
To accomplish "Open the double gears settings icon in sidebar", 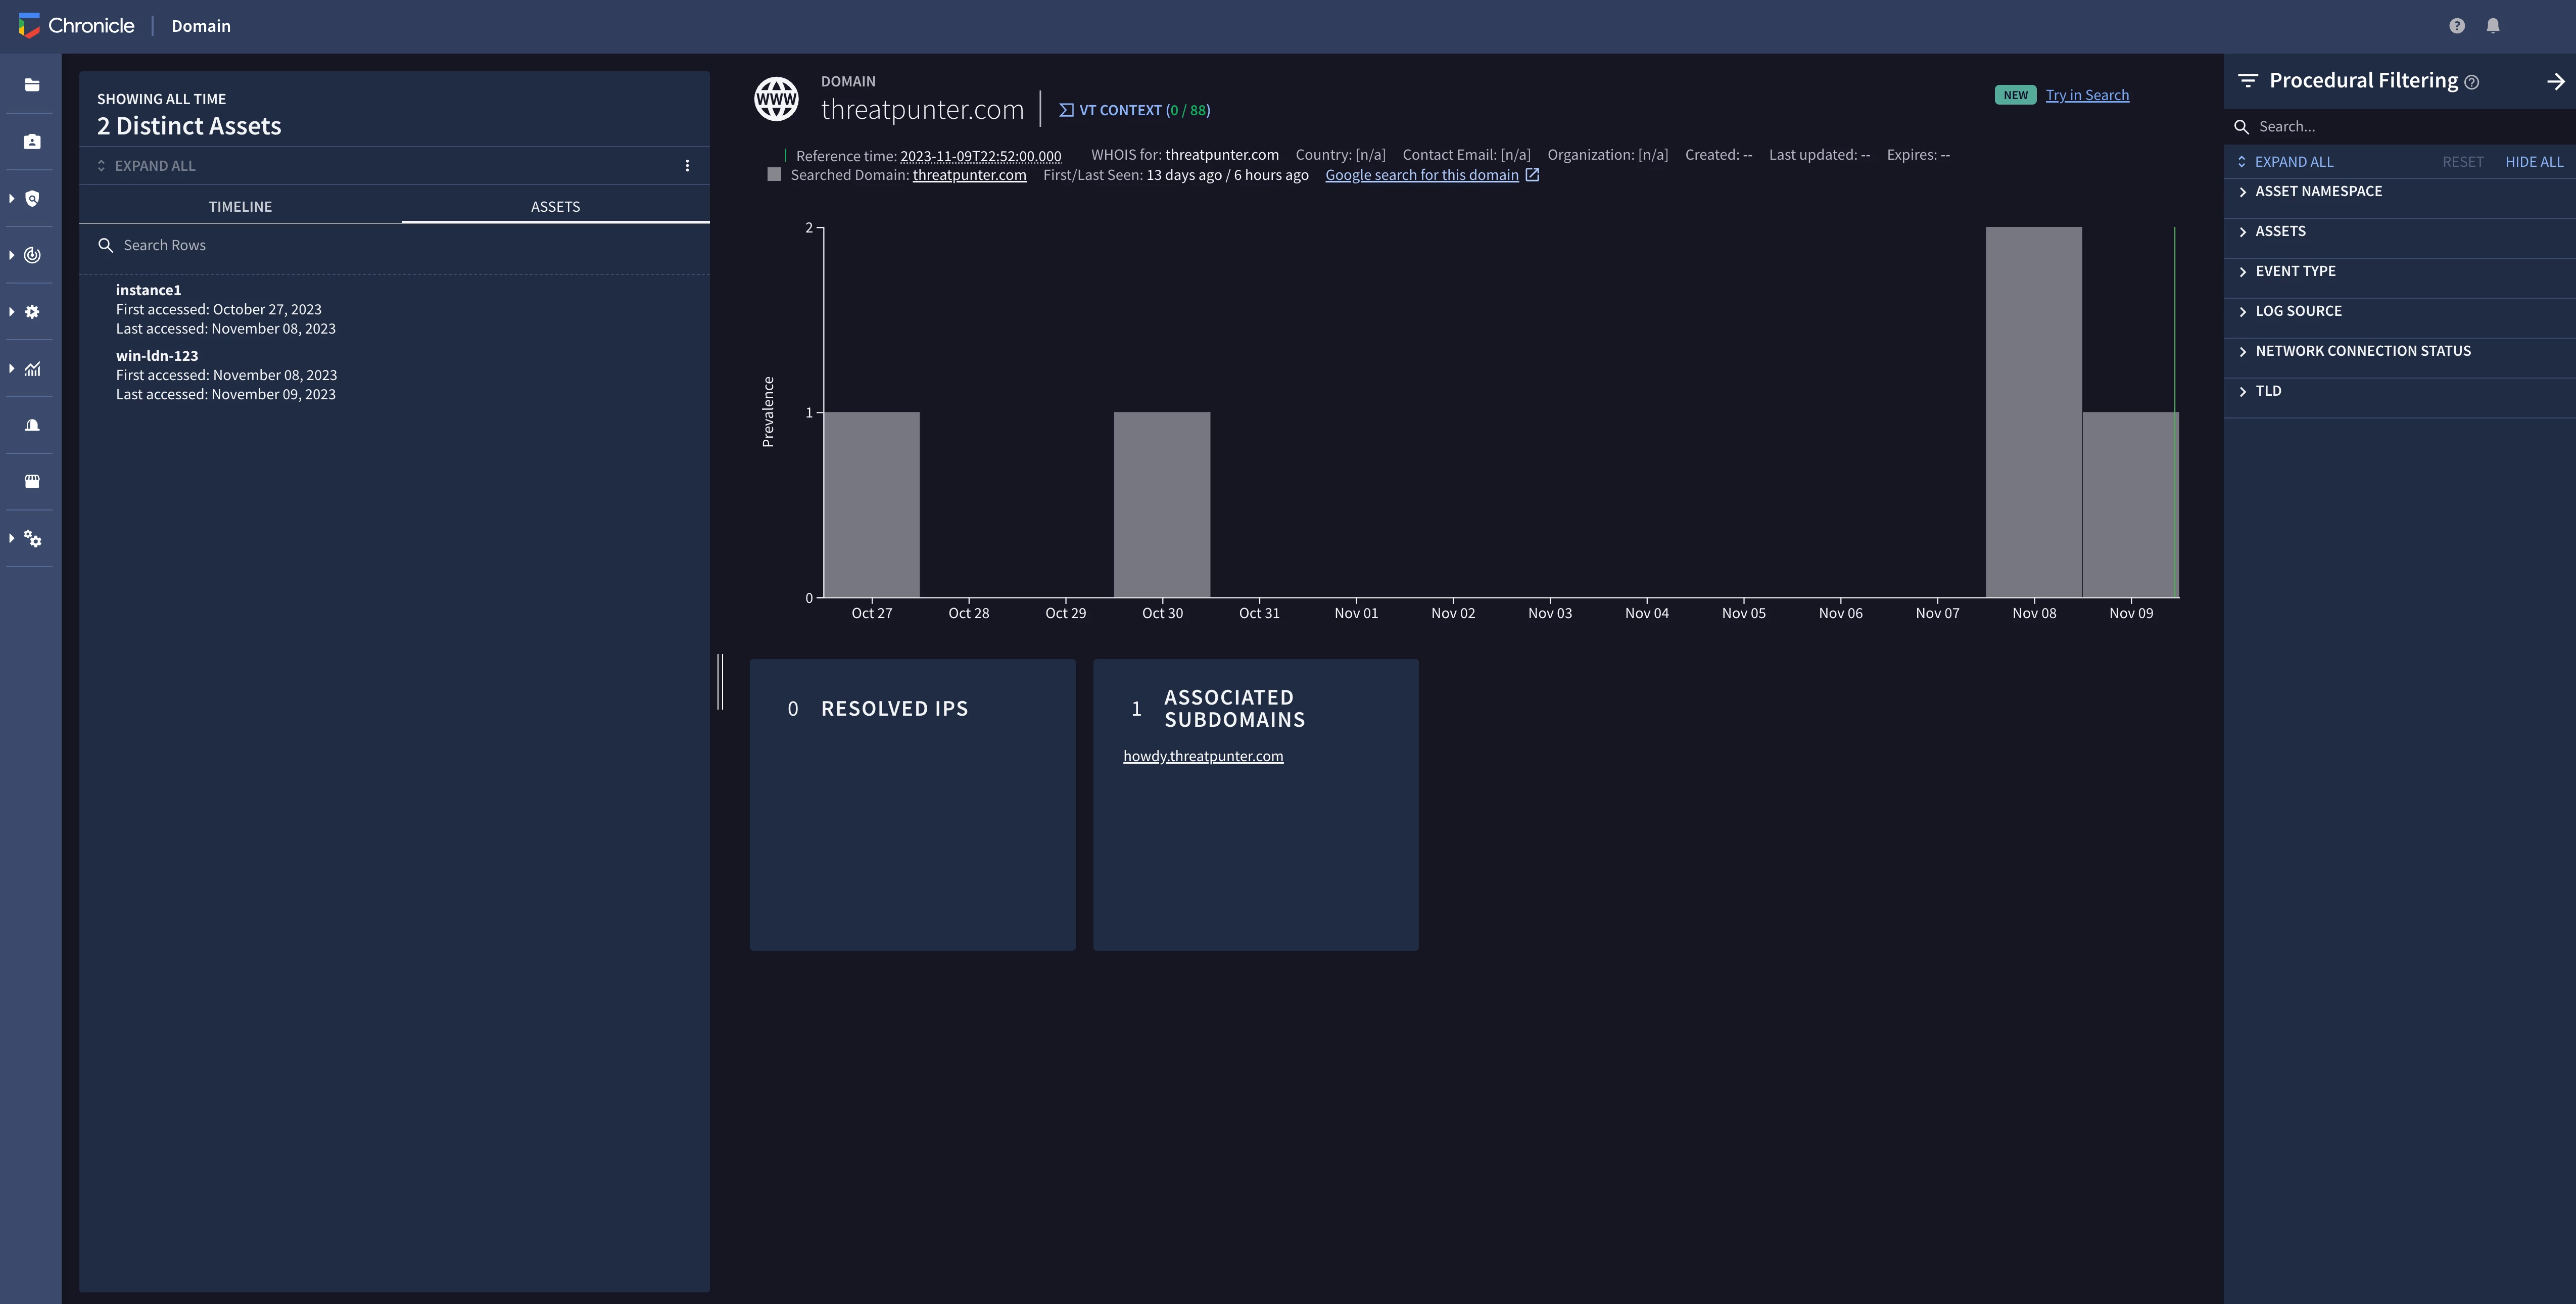I will coord(32,539).
